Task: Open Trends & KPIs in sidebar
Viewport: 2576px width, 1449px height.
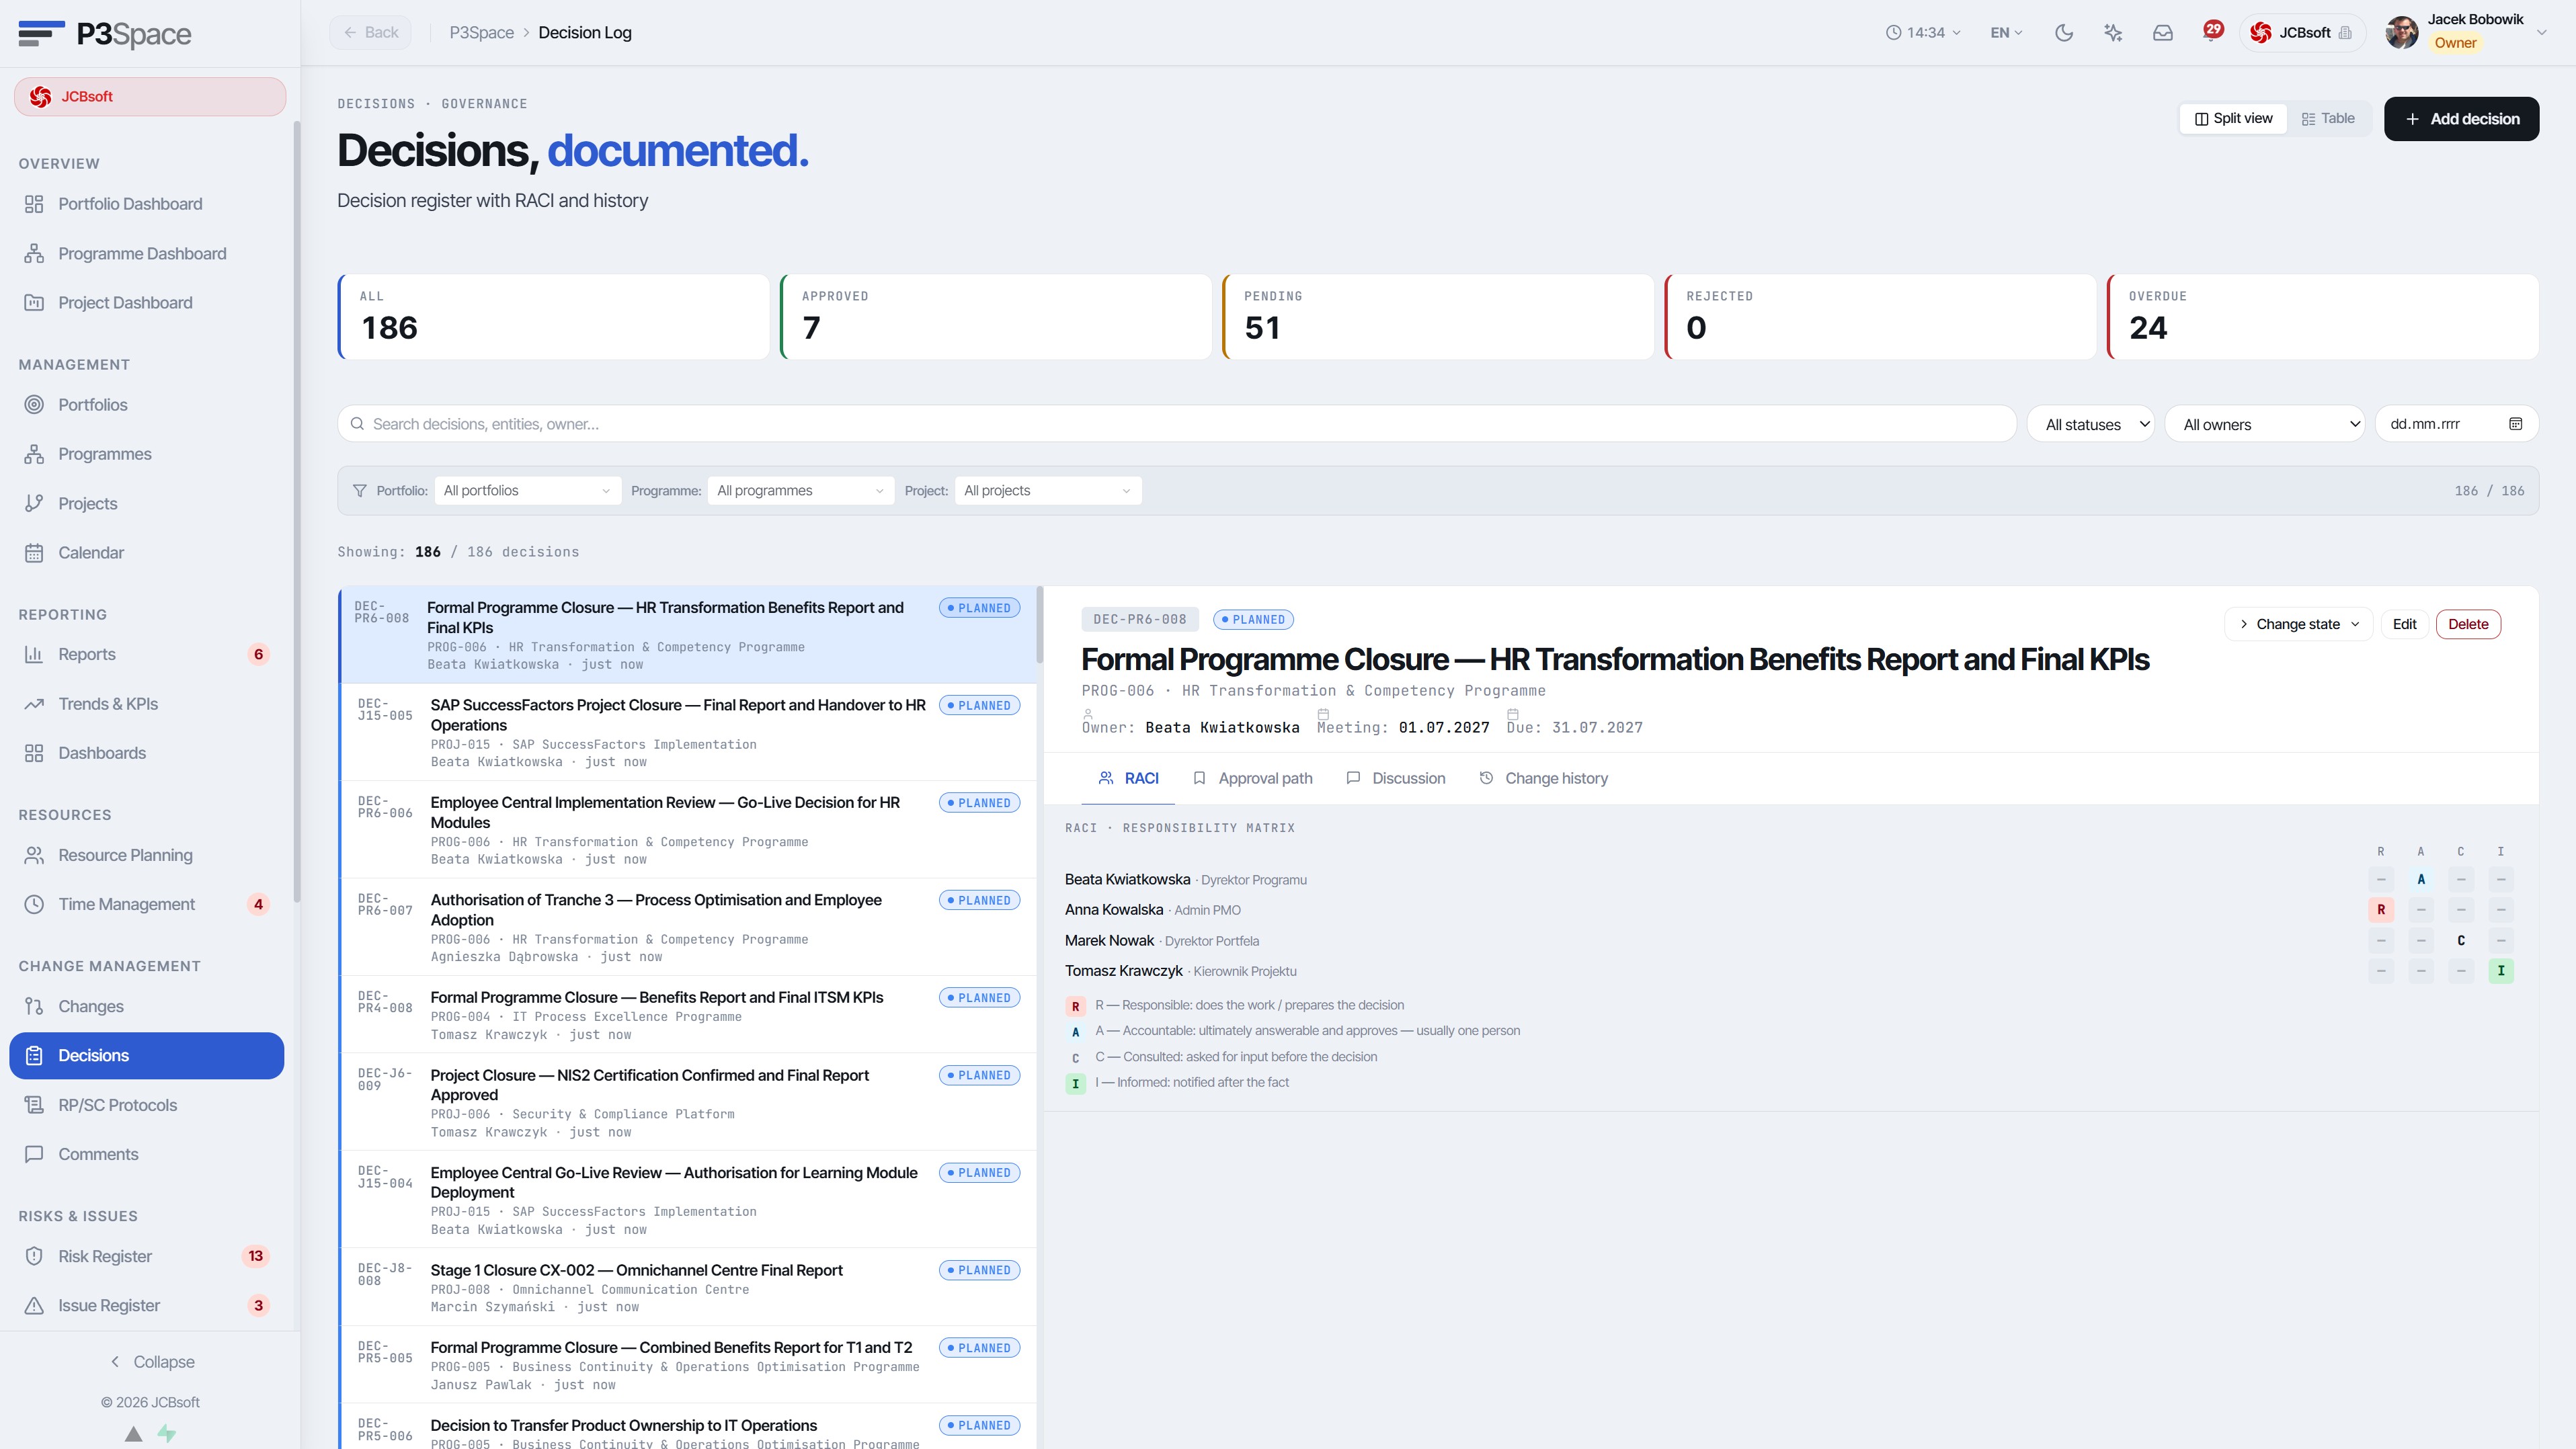Action: tap(147, 704)
